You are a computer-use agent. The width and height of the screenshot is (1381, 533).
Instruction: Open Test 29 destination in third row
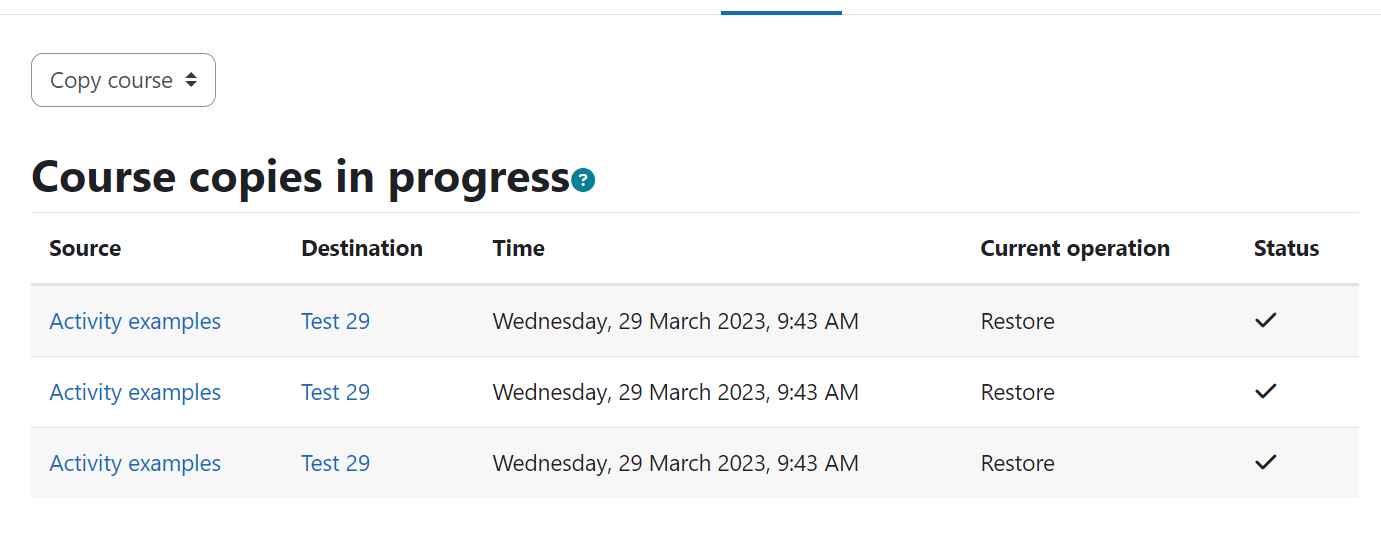tap(336, 463)
